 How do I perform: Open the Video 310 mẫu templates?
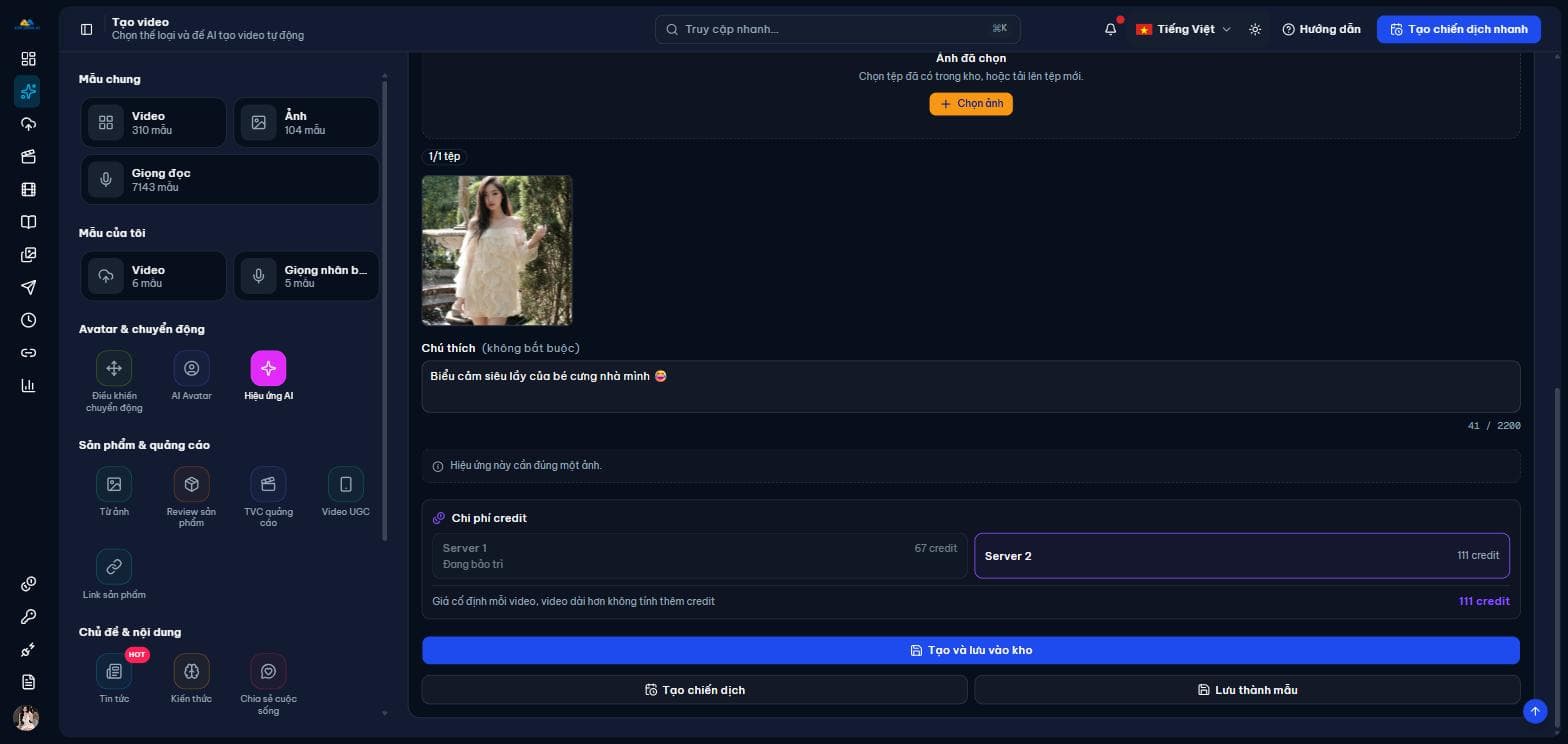(153, 122)
